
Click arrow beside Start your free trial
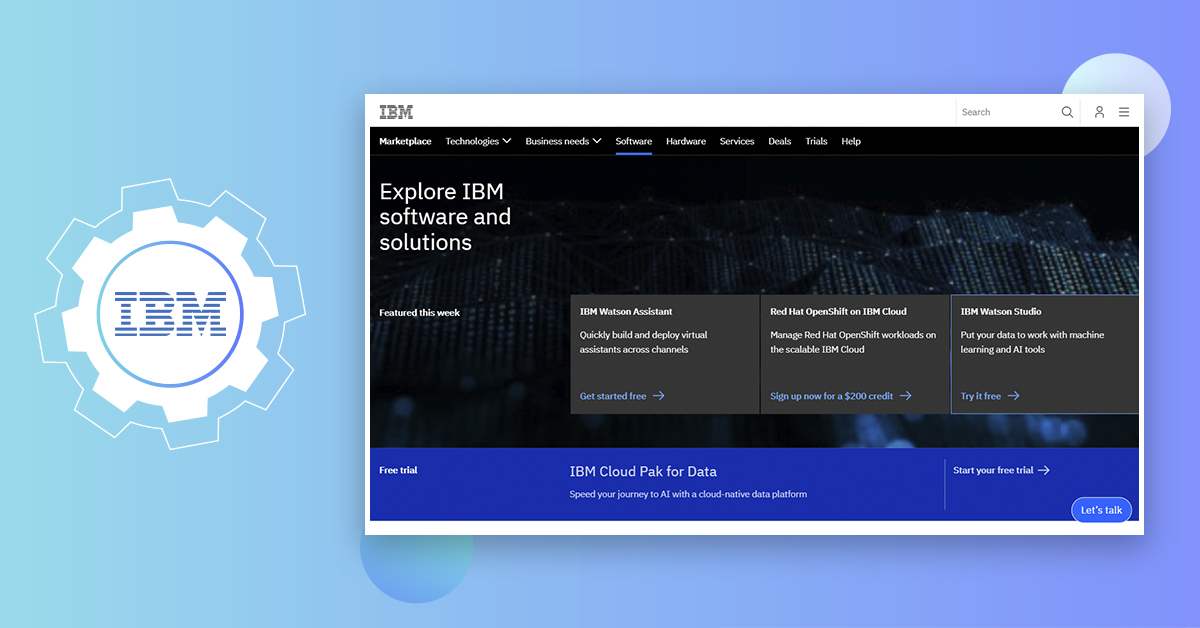tap(1044, 470)
